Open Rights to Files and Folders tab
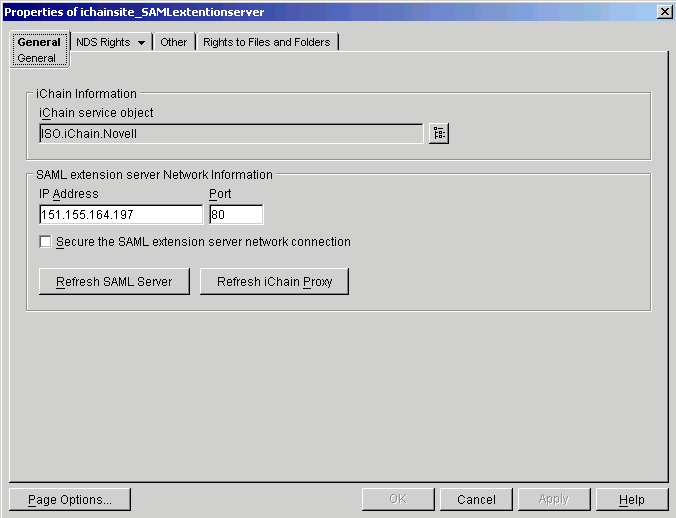This screenshot has width=676, height=518. point(267,42)
